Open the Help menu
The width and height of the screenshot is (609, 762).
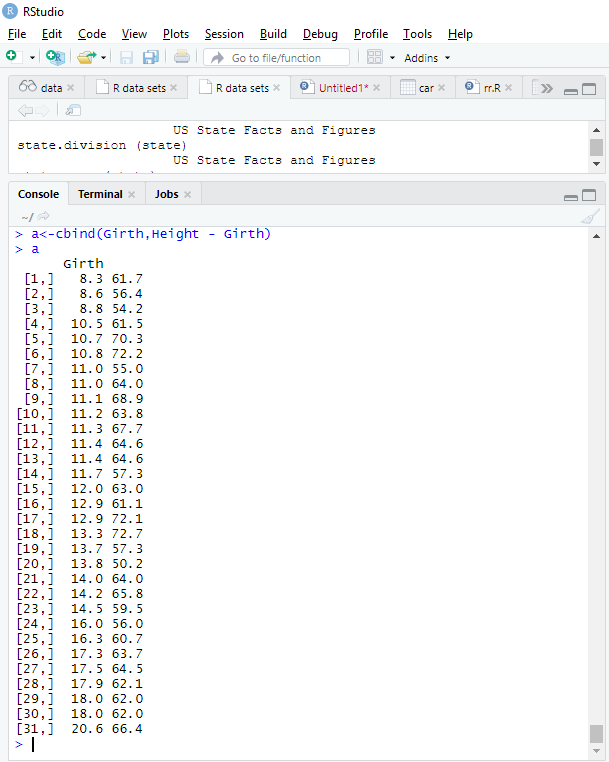[x=460, y=34]
